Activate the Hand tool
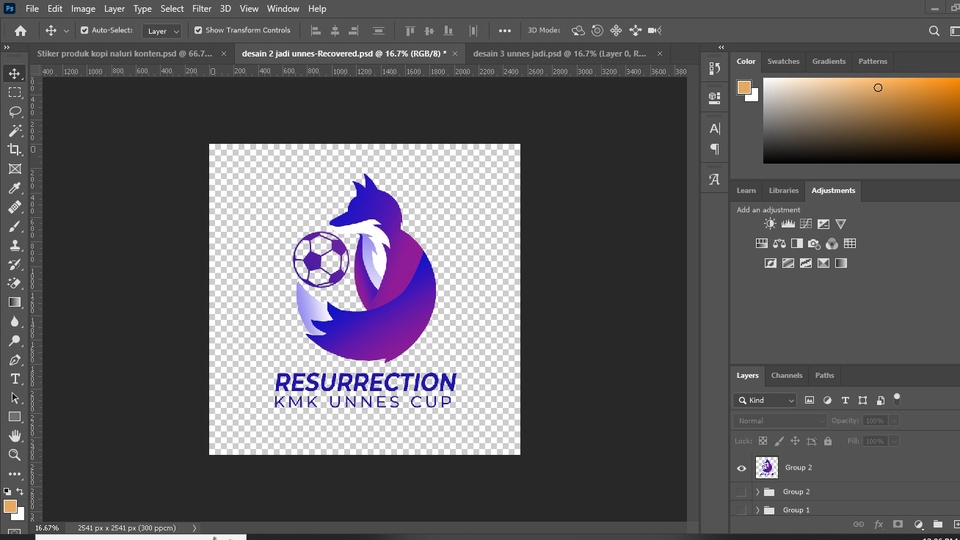Screen dimensions: 960x540 15,436
